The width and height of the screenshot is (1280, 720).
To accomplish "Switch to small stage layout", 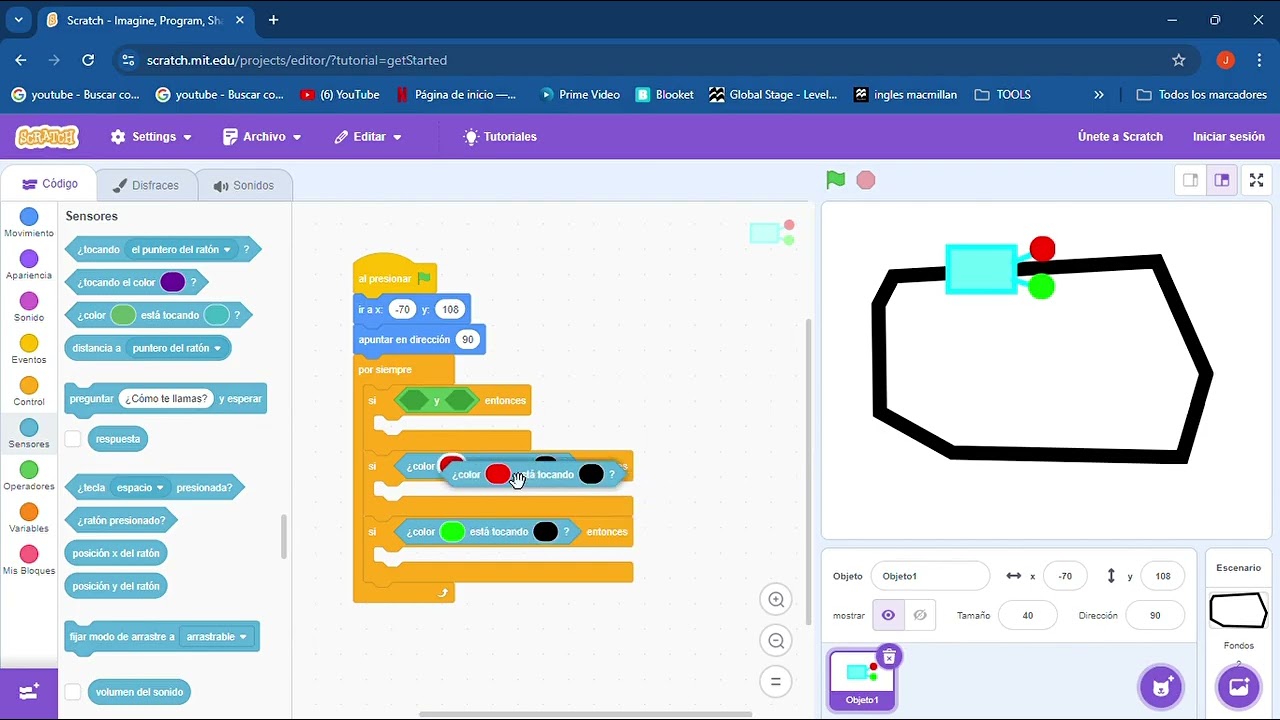I will click(x=1190, y=180).
